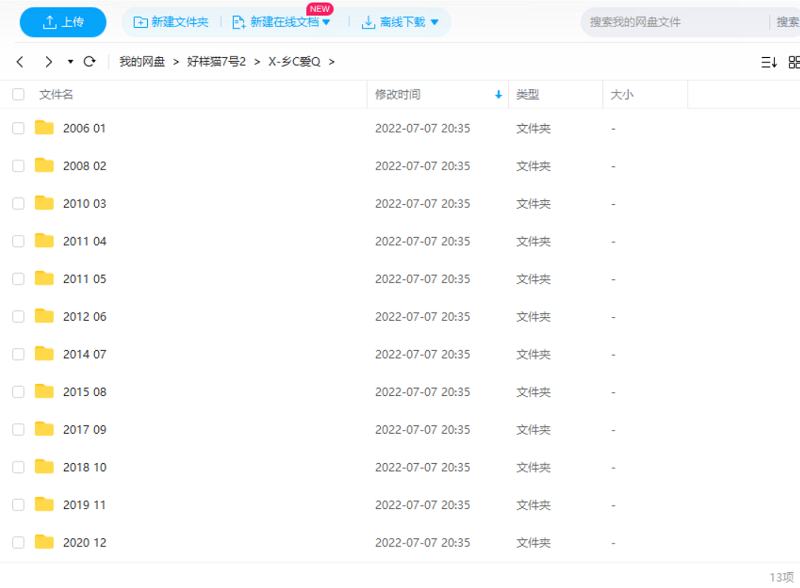Refresh the current folder listing

pyautogui.click(x=89, y=62)
